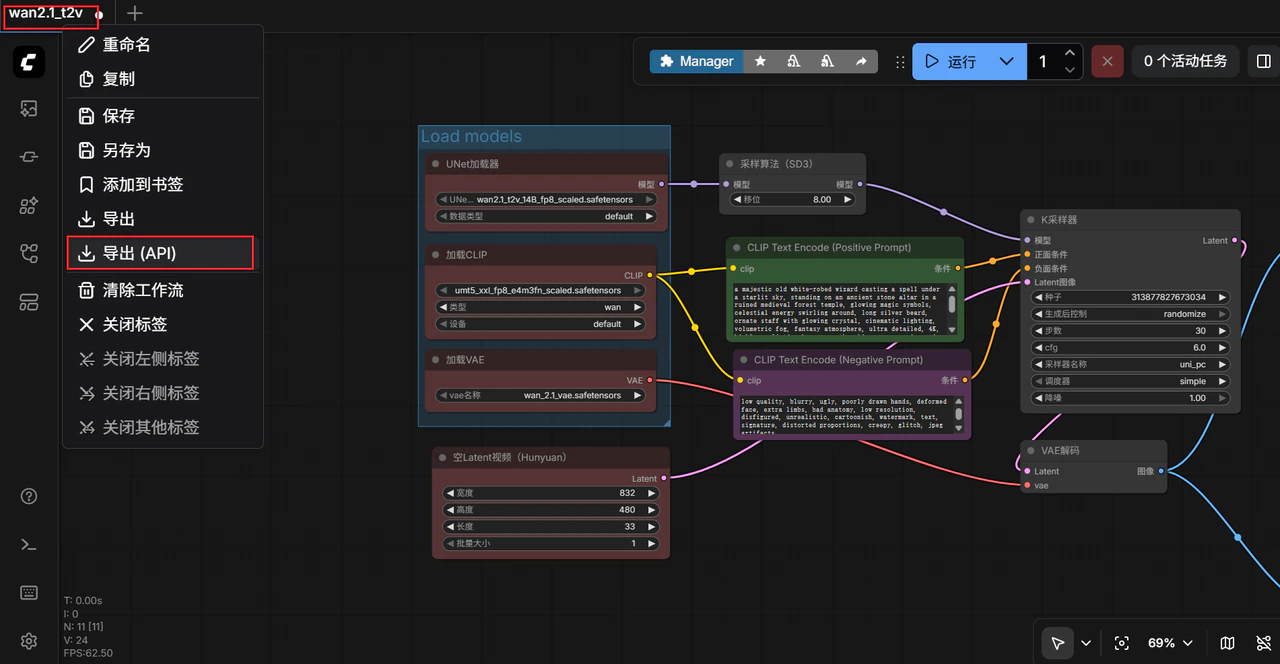Open the 0 个活动任务 queue button
The width and height of the screenshot is (1280, 664).
(1186, 61)
